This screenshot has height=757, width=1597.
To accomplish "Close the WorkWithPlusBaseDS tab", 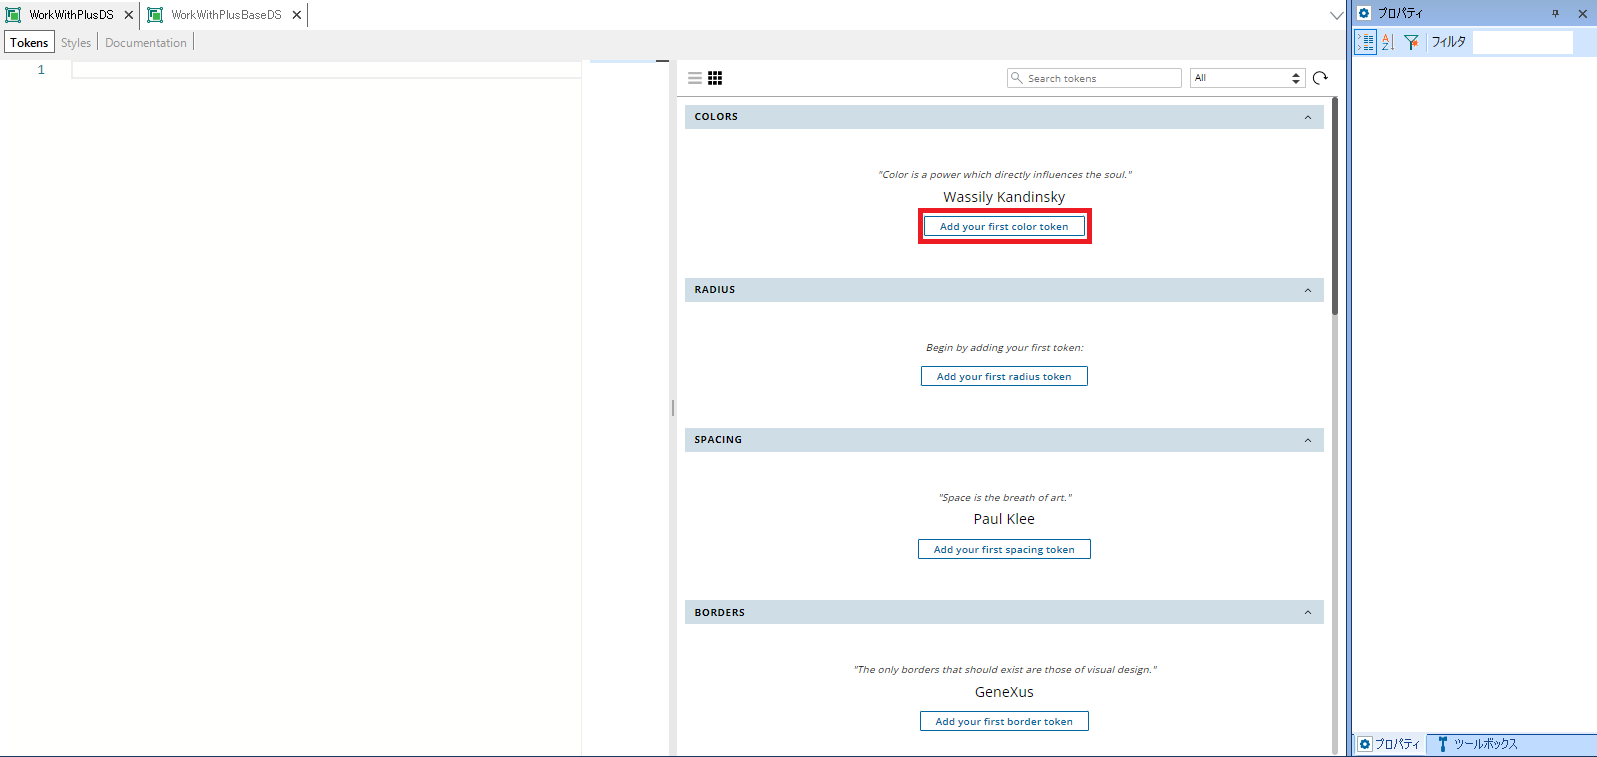I will point(297,15).
